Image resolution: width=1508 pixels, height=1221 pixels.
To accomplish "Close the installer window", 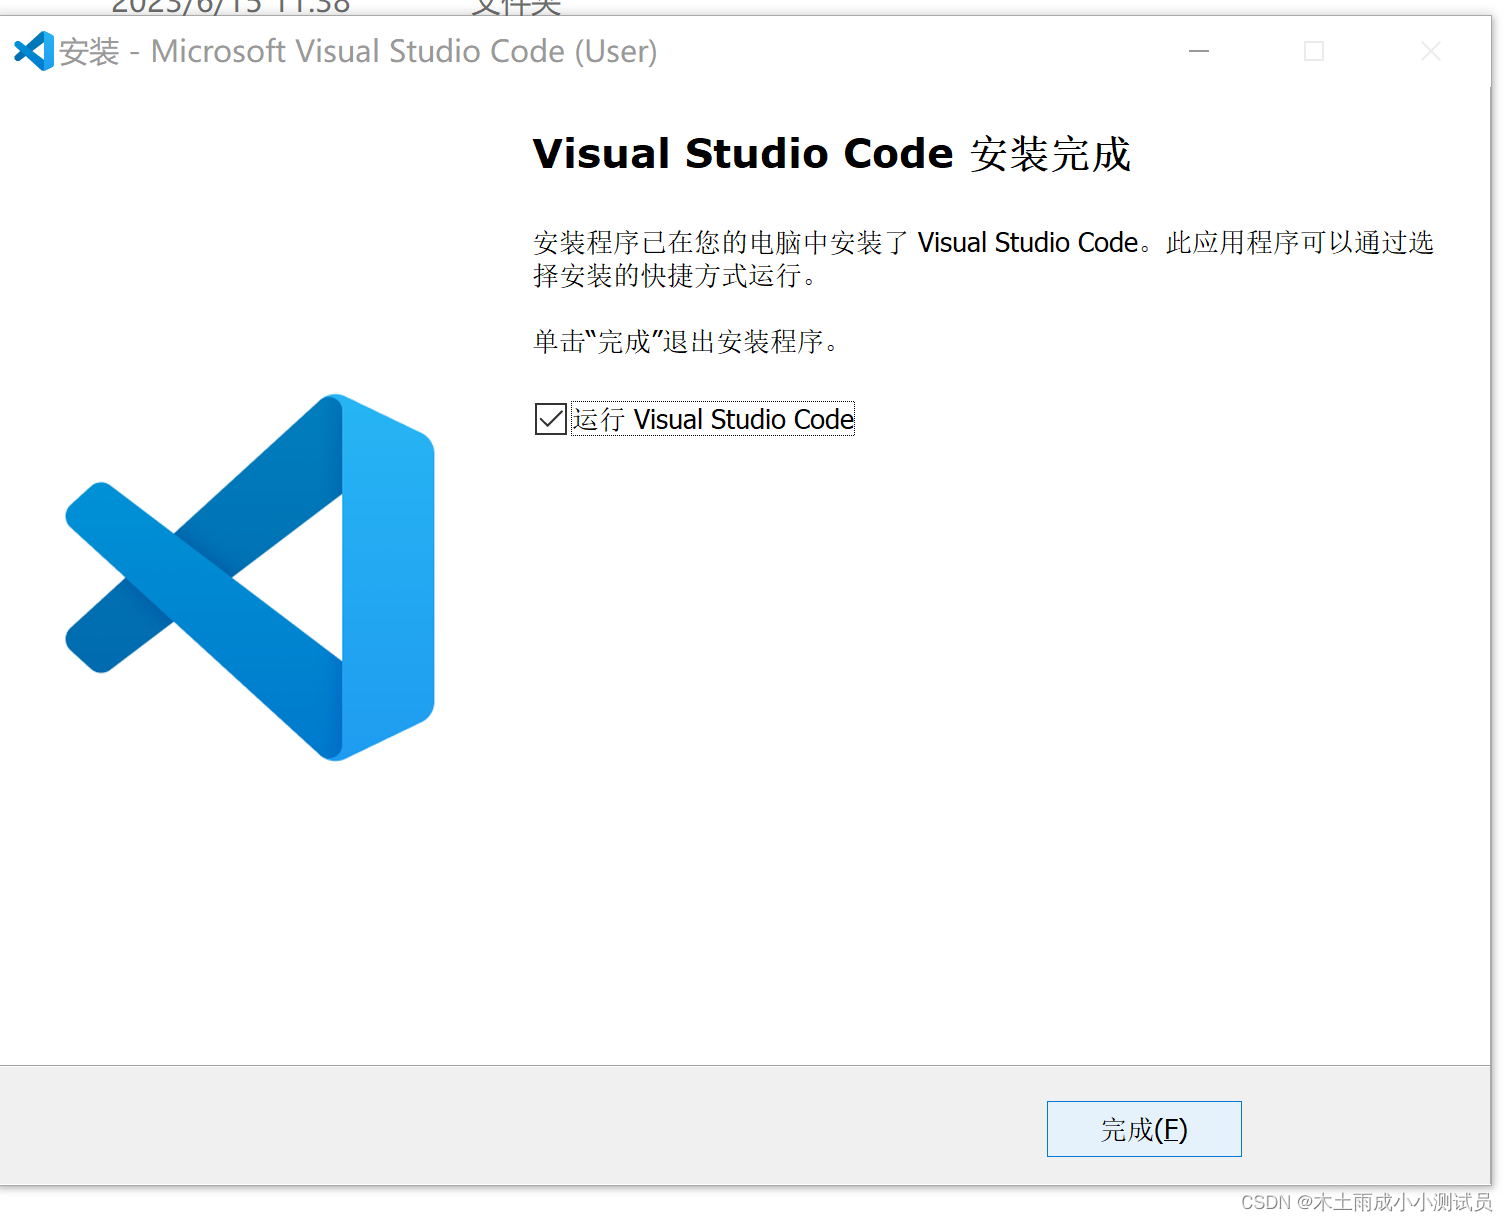I will tap(1431, 51).
